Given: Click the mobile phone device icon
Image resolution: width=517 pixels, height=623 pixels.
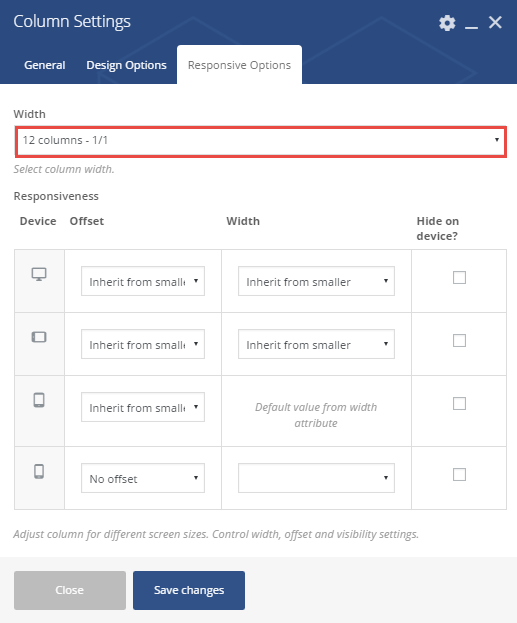Looking at the screenshot, I should coord(39,472).
